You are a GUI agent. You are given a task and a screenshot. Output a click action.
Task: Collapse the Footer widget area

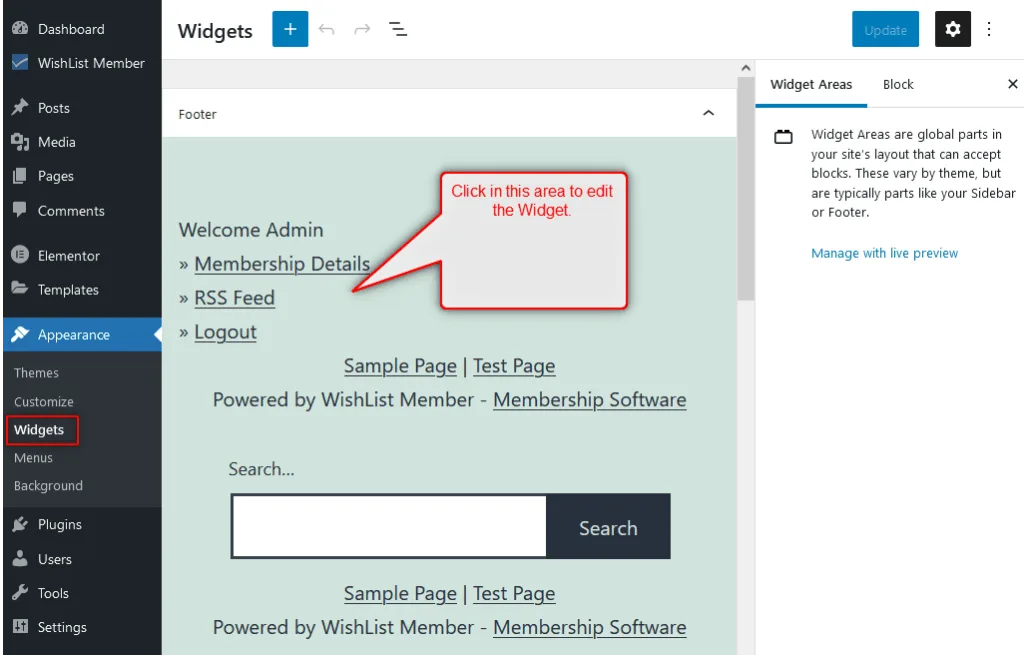[x=709, y=113]
